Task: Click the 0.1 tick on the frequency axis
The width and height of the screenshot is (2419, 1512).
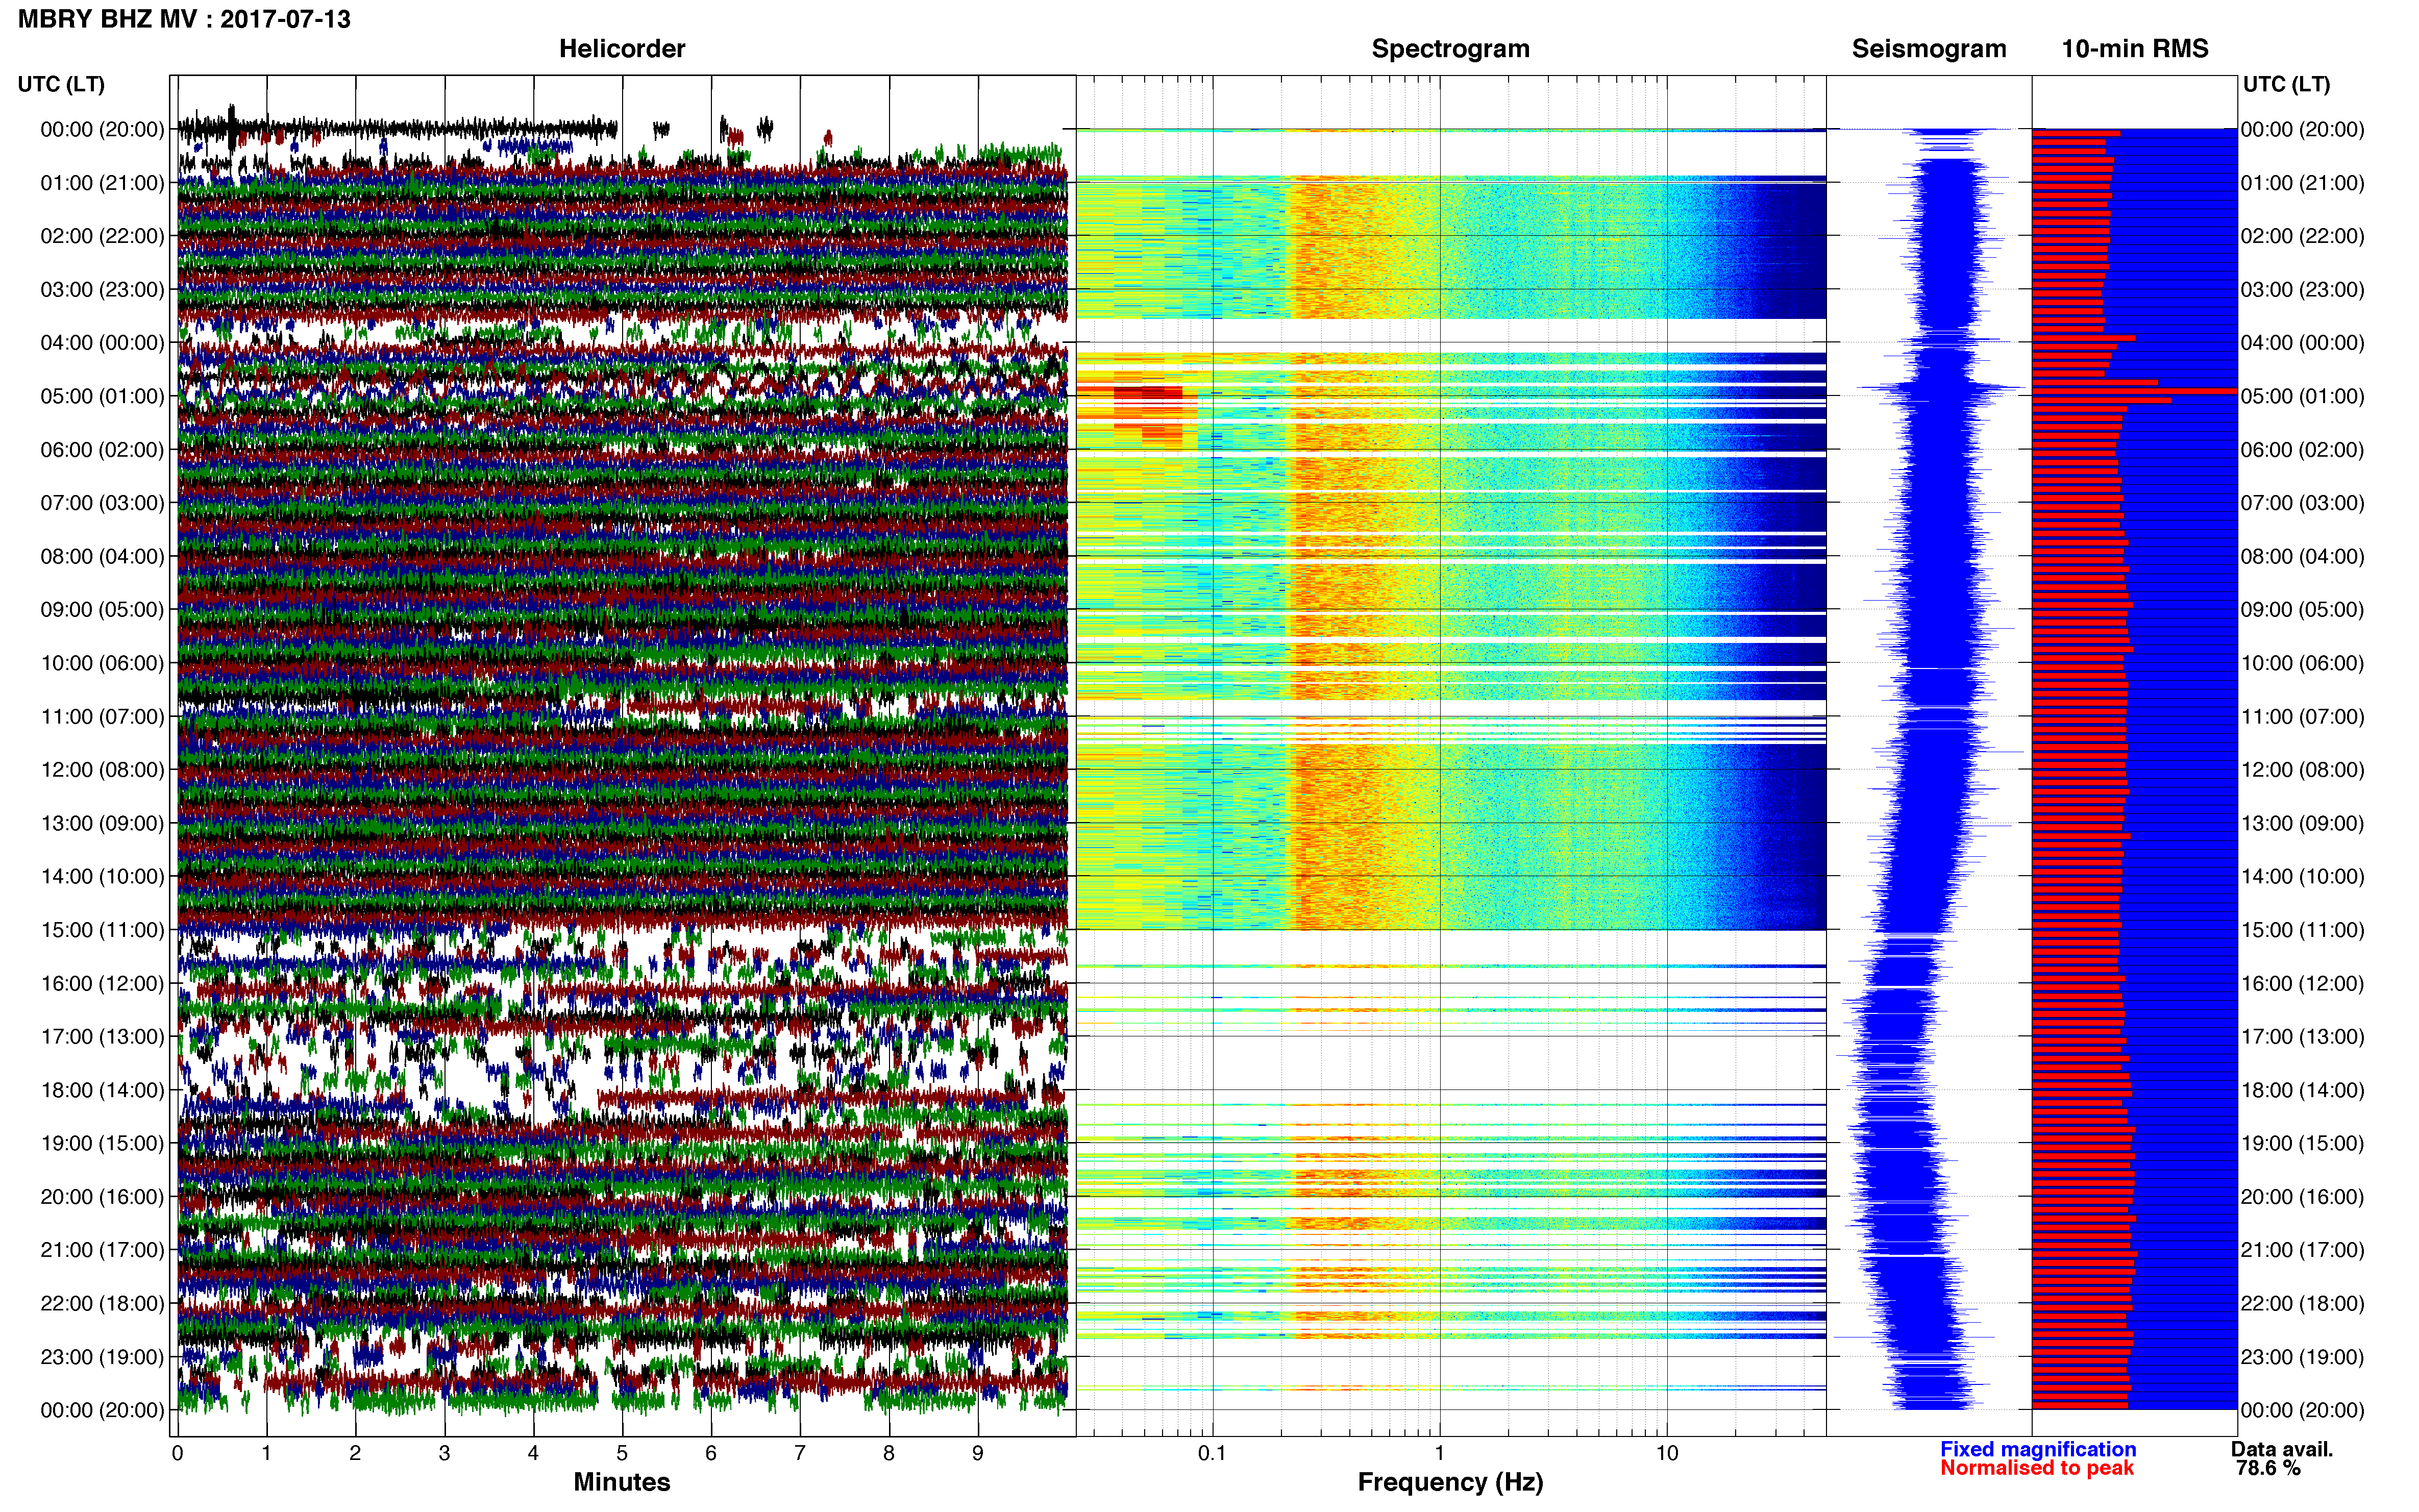Action: (x=1212, y=1453)
